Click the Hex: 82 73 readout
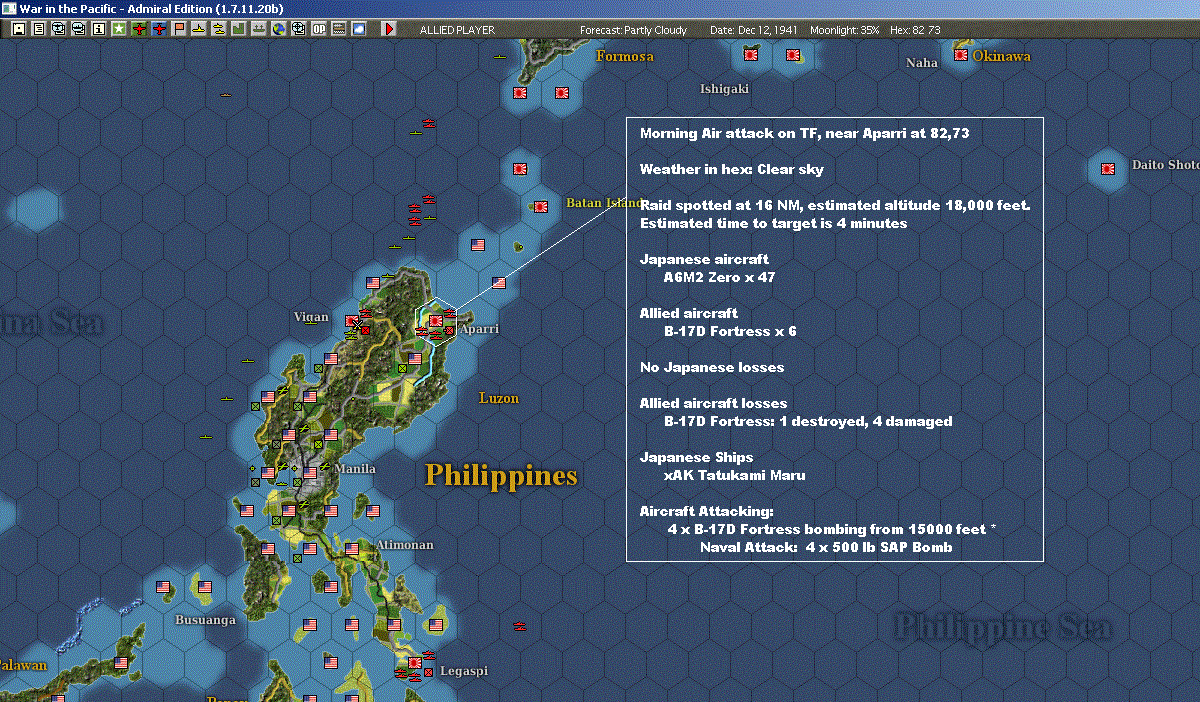1200x702 pixels. [915, 30]
